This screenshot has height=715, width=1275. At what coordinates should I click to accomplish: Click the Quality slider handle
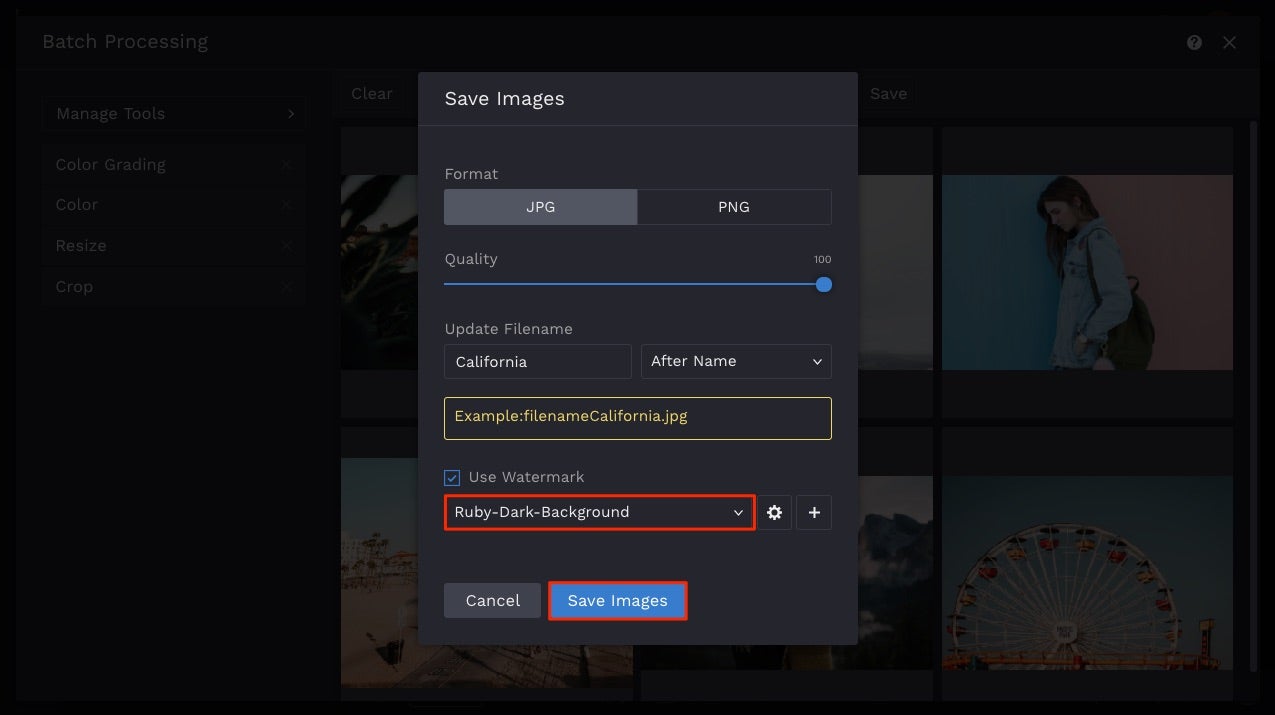point(823,284)
